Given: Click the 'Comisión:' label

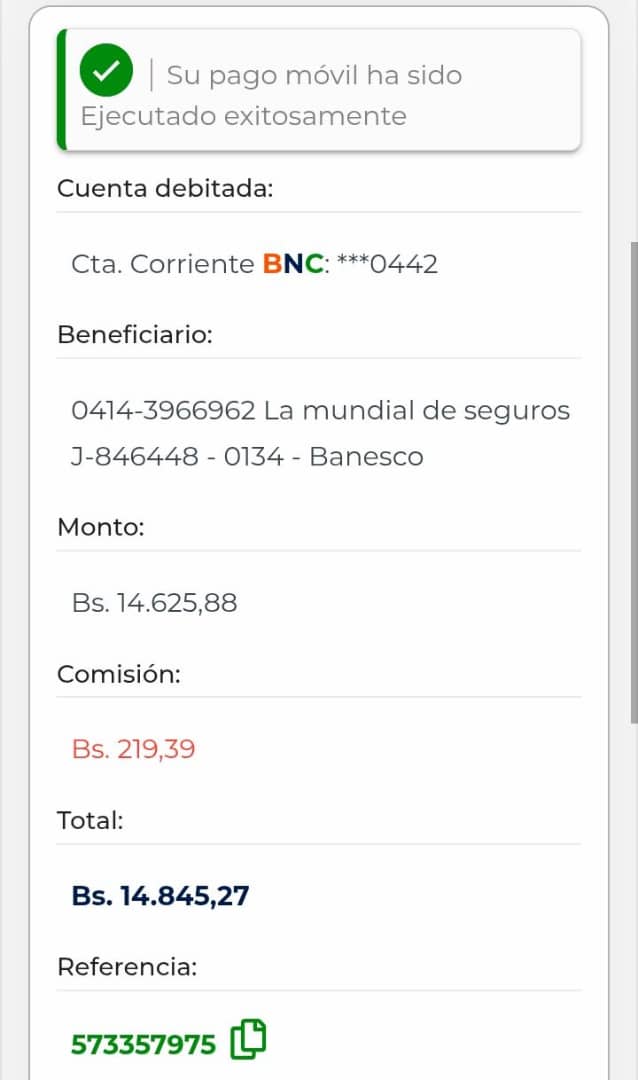Looking at the screenshot, I should (119, 674).
